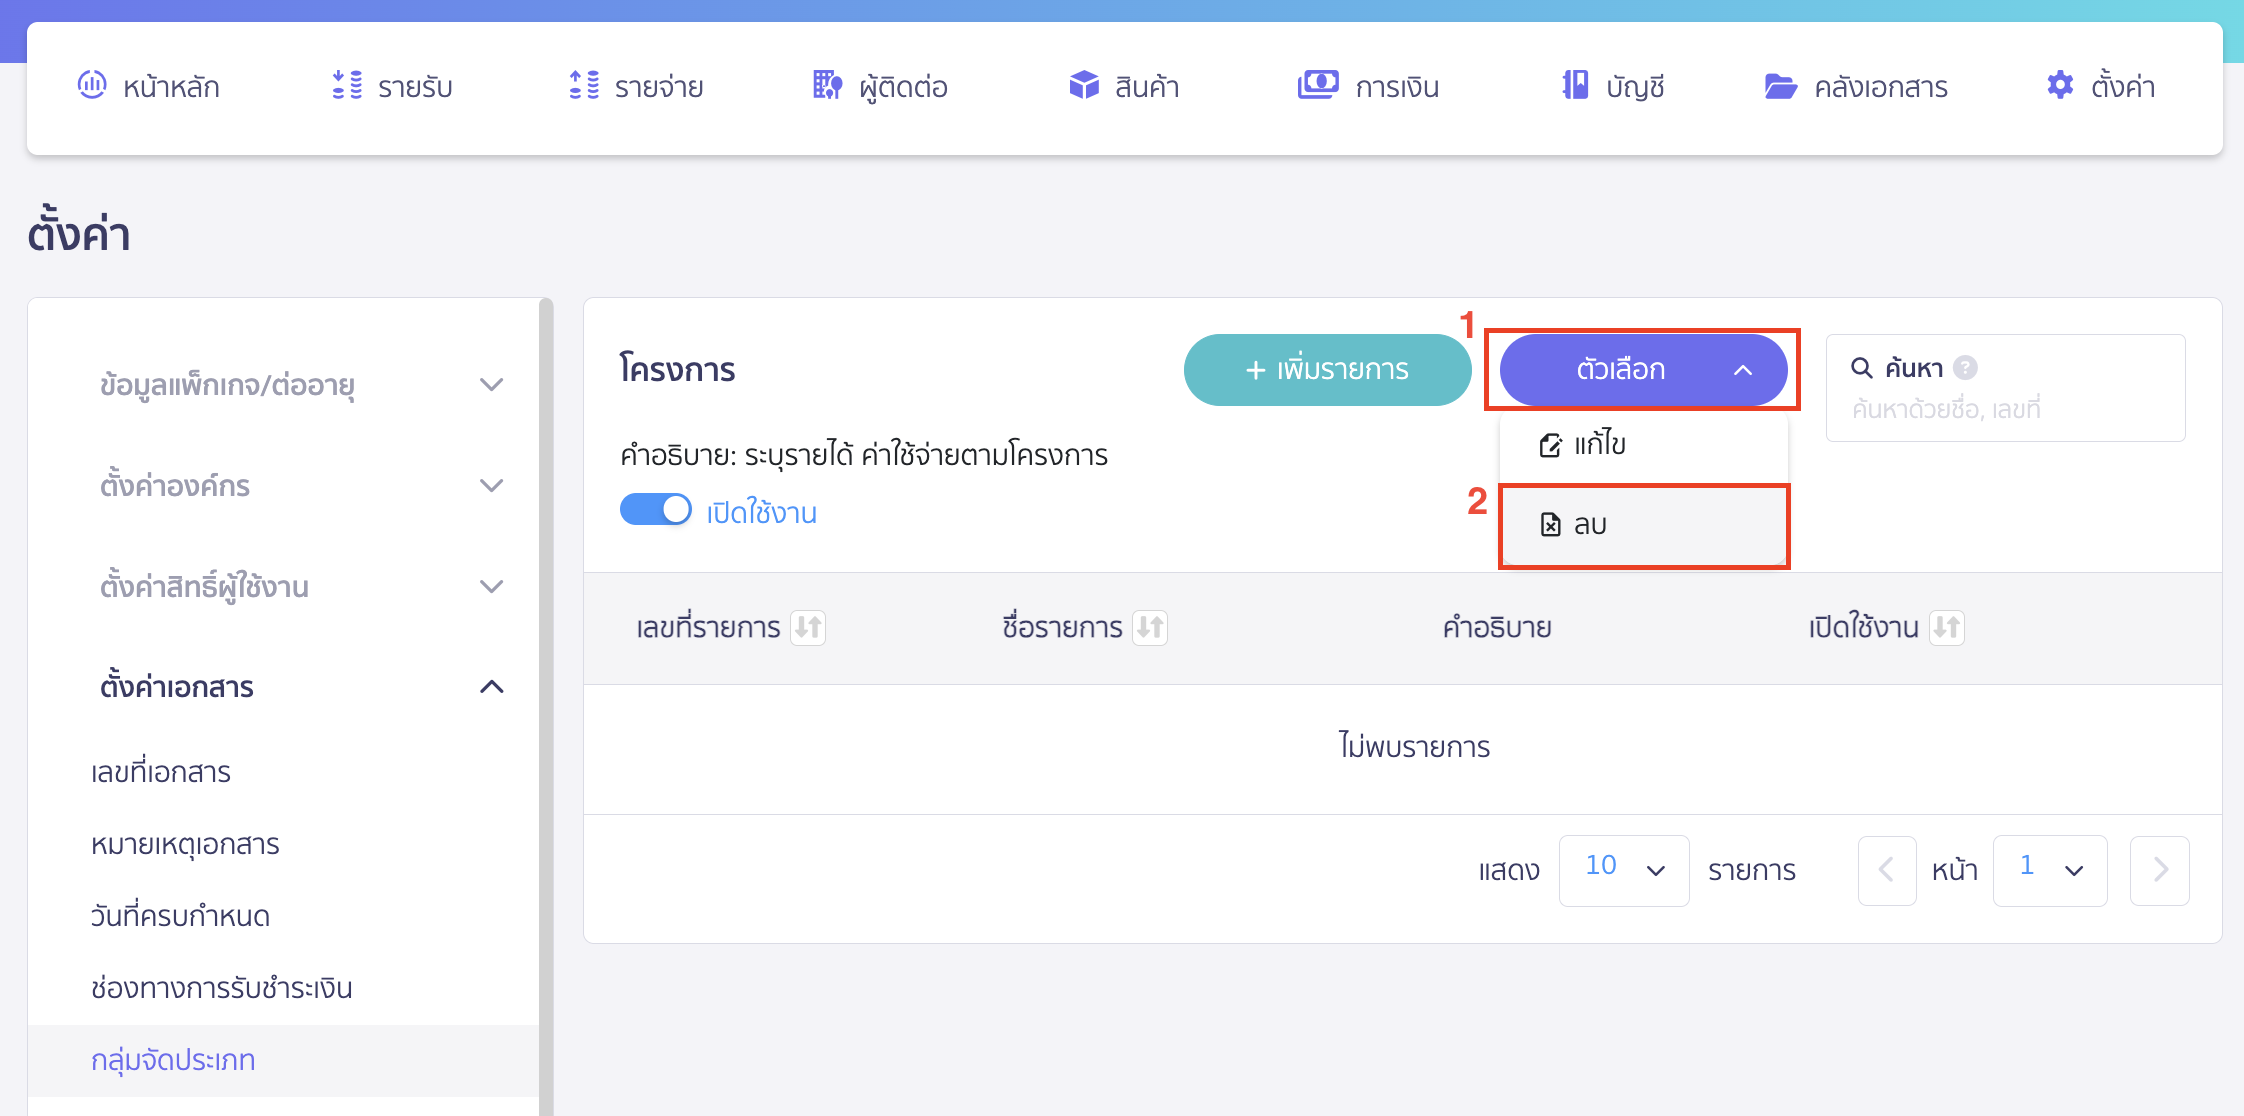Click the ผู้ติดต่อ contacts icon
The image size is (2244, 1116).
click(x=827, y=86)
